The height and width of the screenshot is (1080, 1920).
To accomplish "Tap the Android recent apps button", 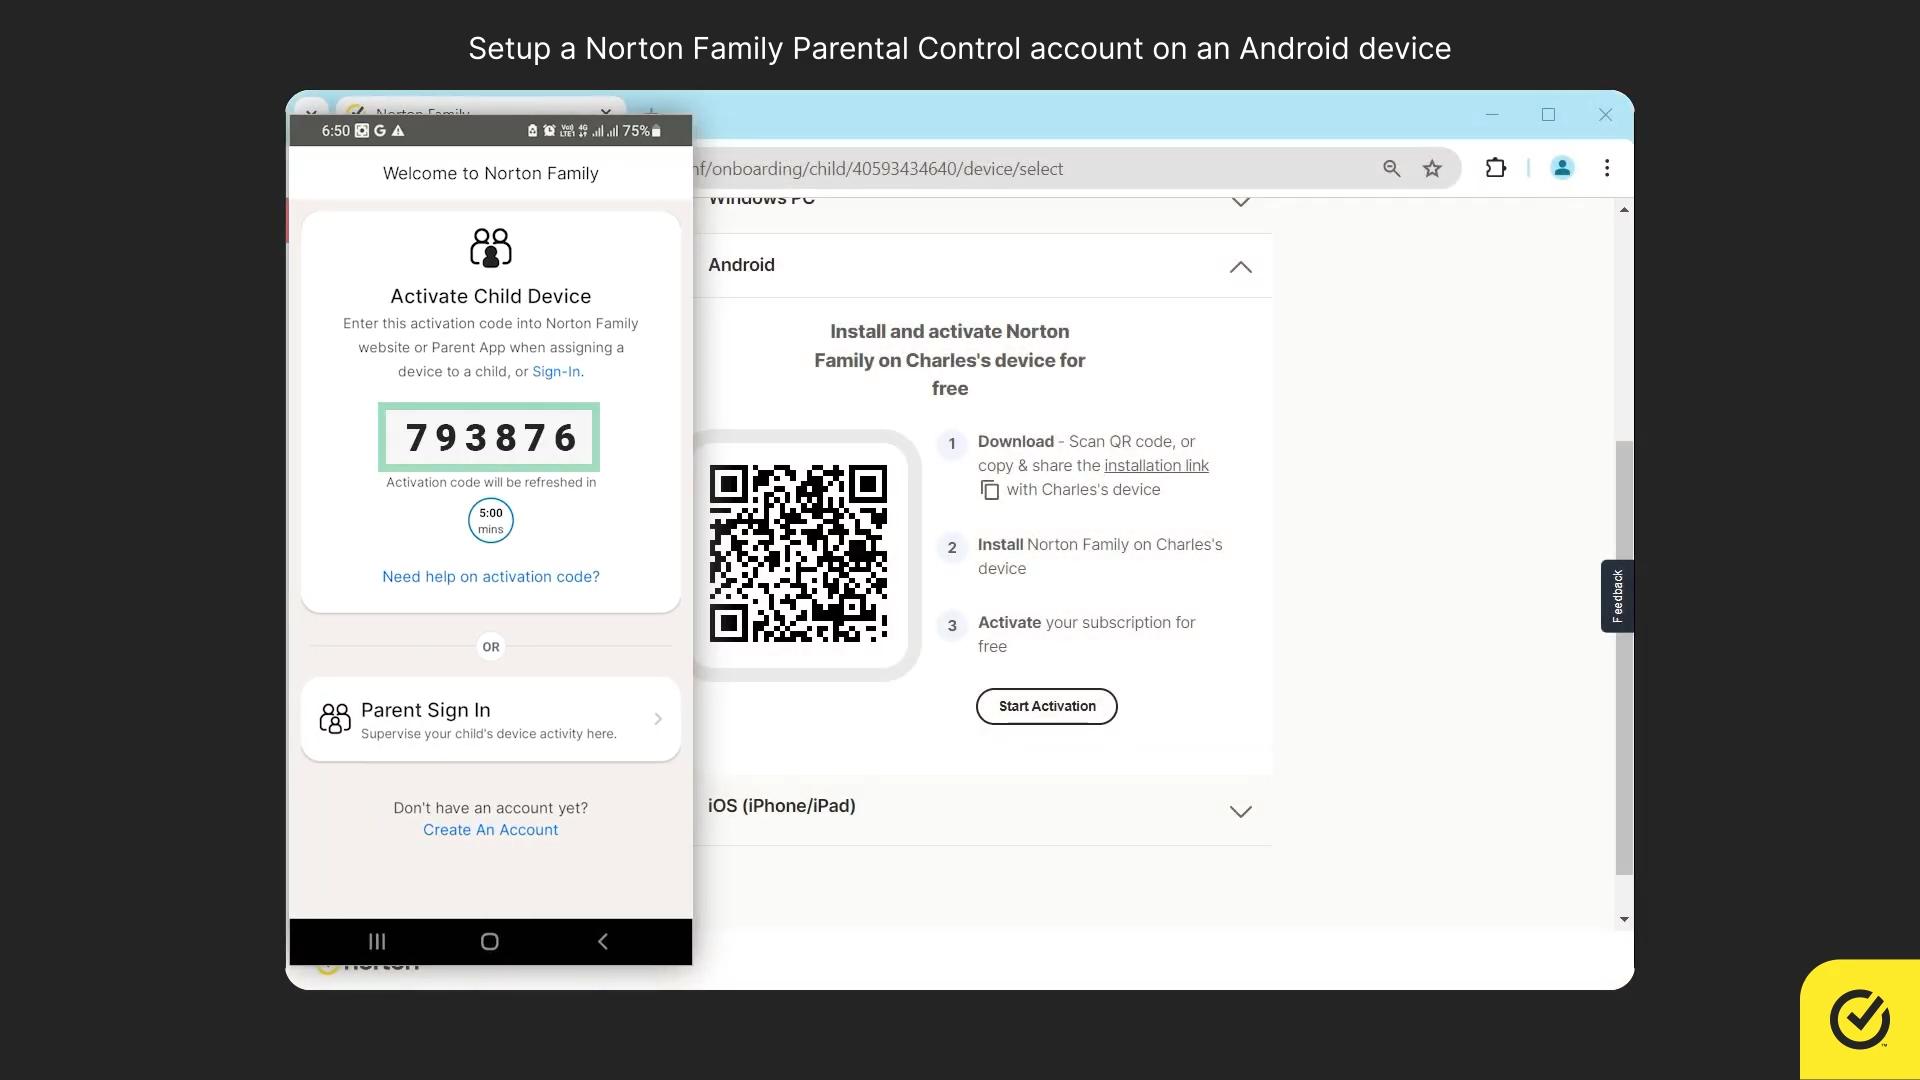I will (x=377, y=941).
